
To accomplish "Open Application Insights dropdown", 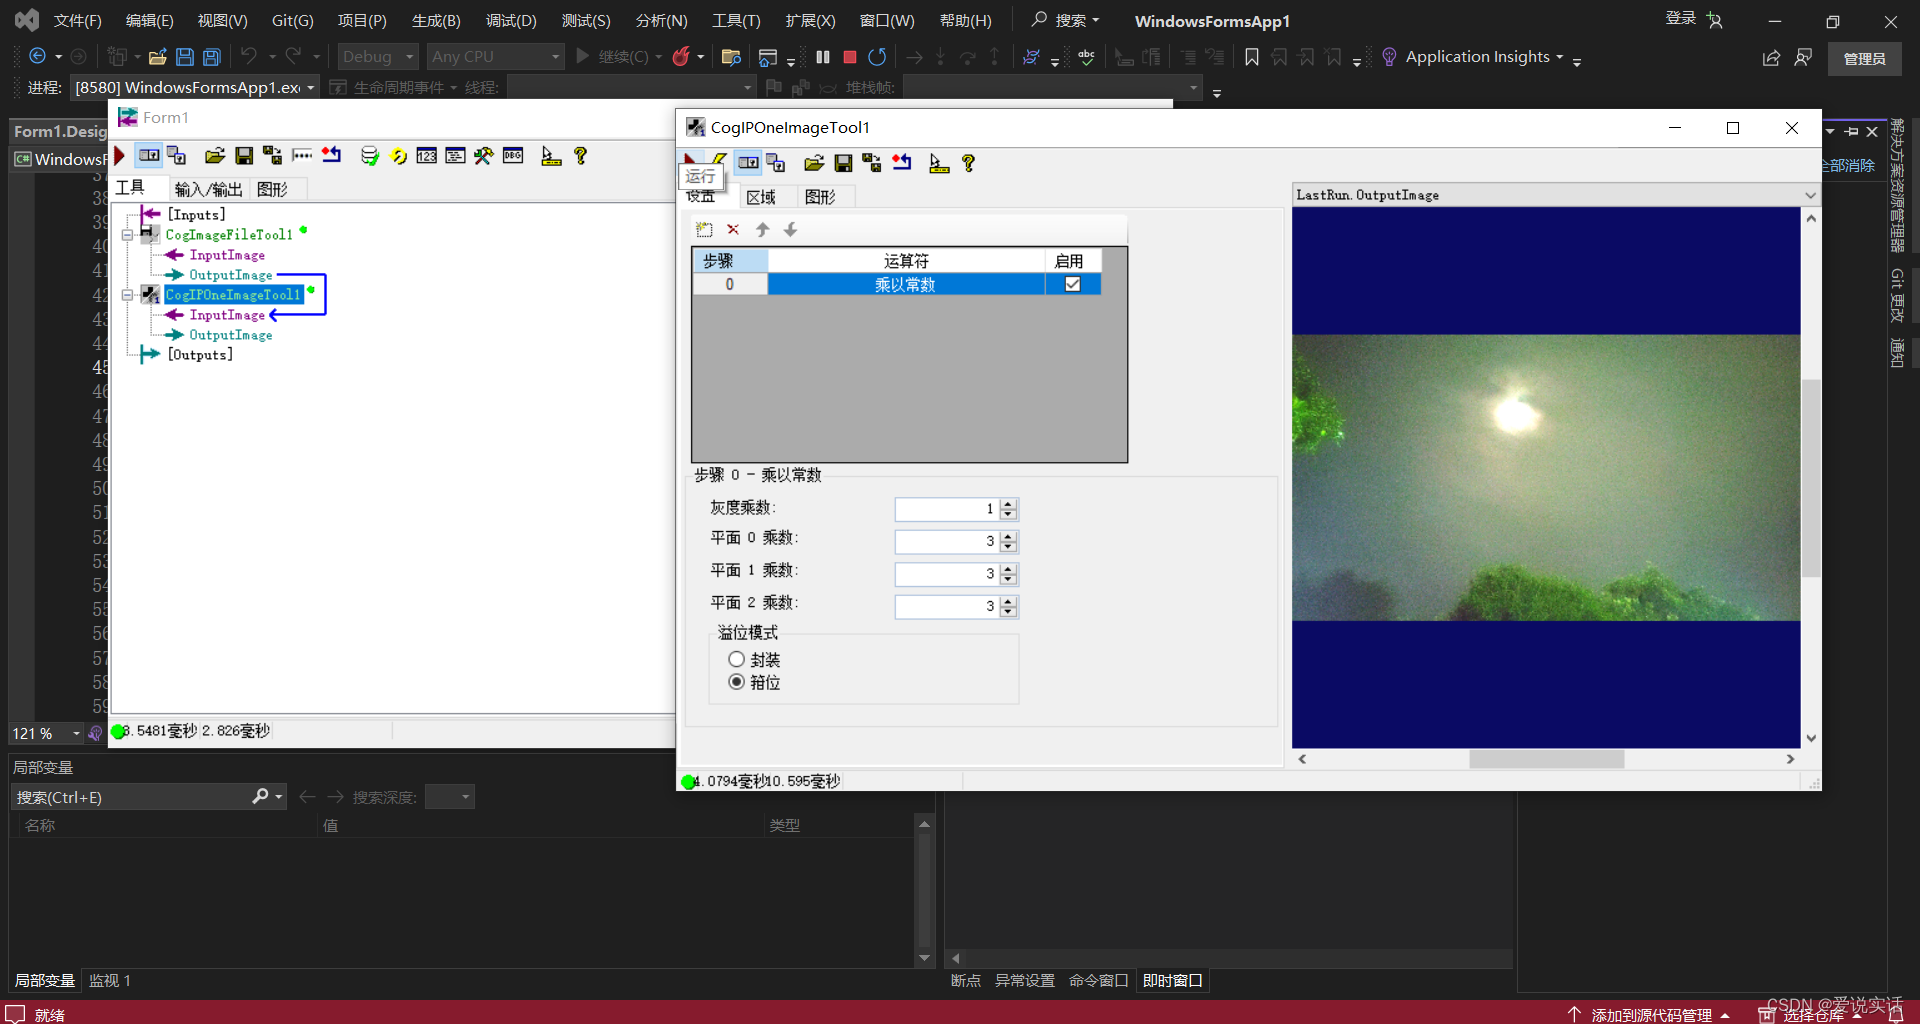I will click(1559, 57).
